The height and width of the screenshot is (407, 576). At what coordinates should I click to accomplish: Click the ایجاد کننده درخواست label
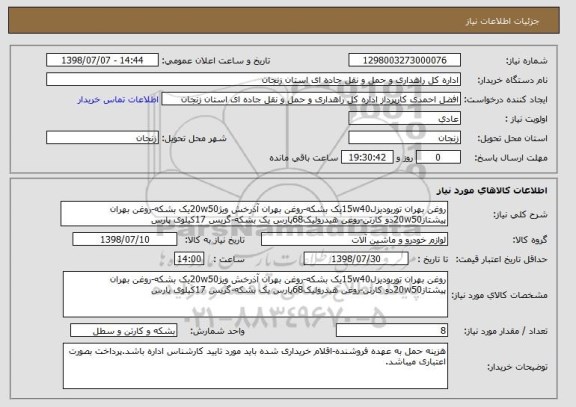[x=506, y=100]
